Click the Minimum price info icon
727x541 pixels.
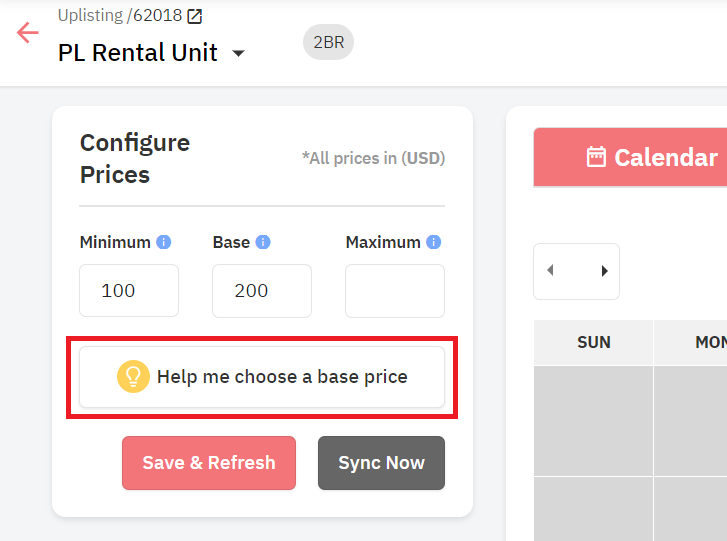pyautogui.click(x=164, y=242)
